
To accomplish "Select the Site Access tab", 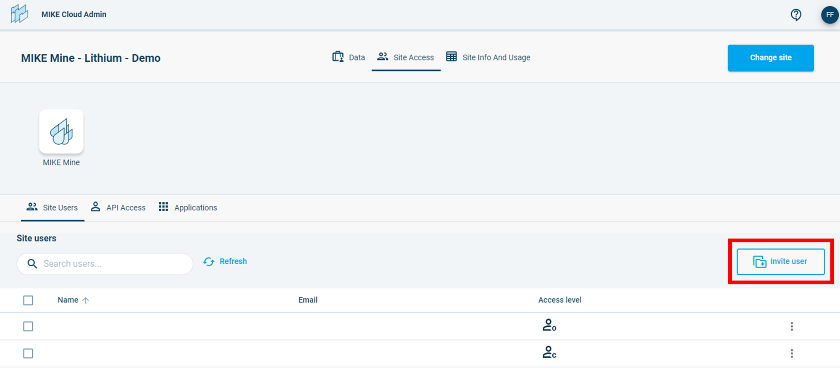I will tap(406, 57).
